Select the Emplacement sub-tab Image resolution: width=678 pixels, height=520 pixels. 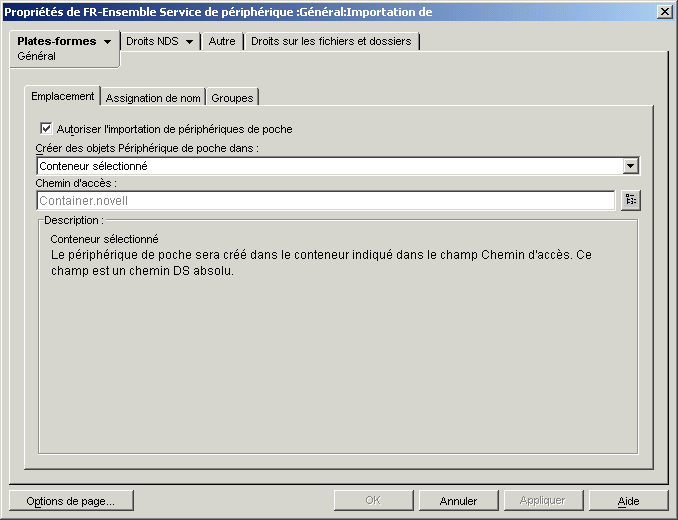tap(63, 96)
